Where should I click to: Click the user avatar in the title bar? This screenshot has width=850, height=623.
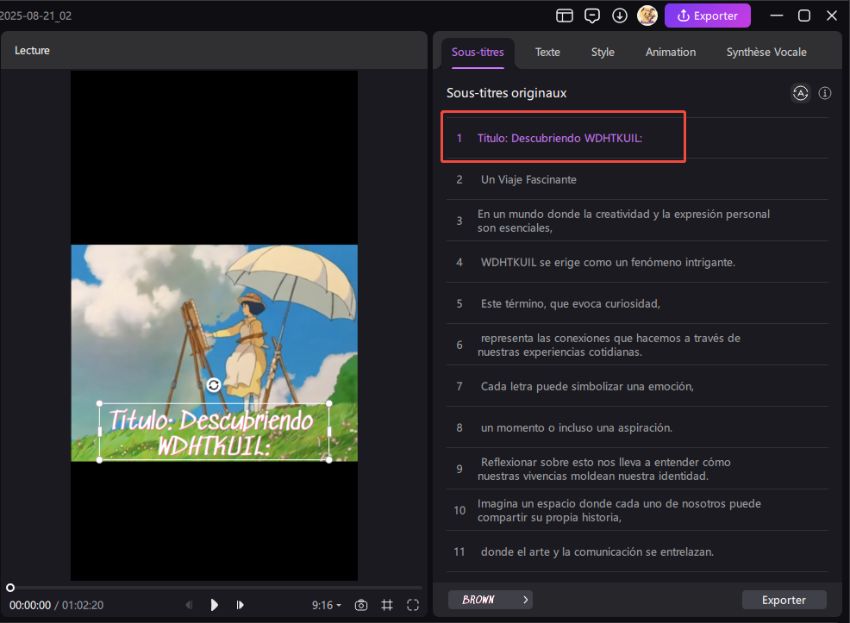point(648,15)
